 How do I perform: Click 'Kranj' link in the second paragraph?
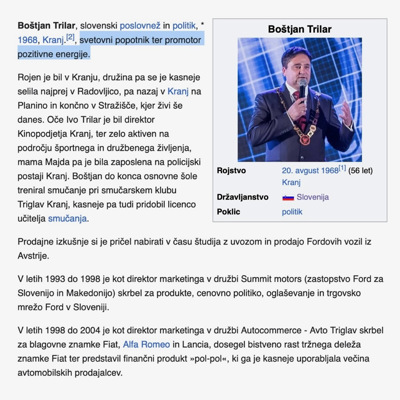(x=178, y=91)
